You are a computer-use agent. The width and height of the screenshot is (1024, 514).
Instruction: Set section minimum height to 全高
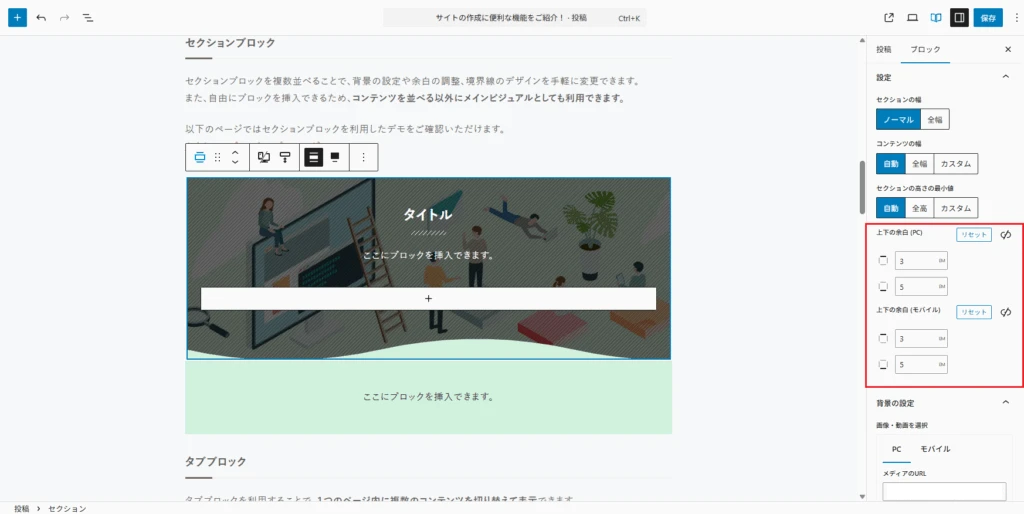point(920,208)
